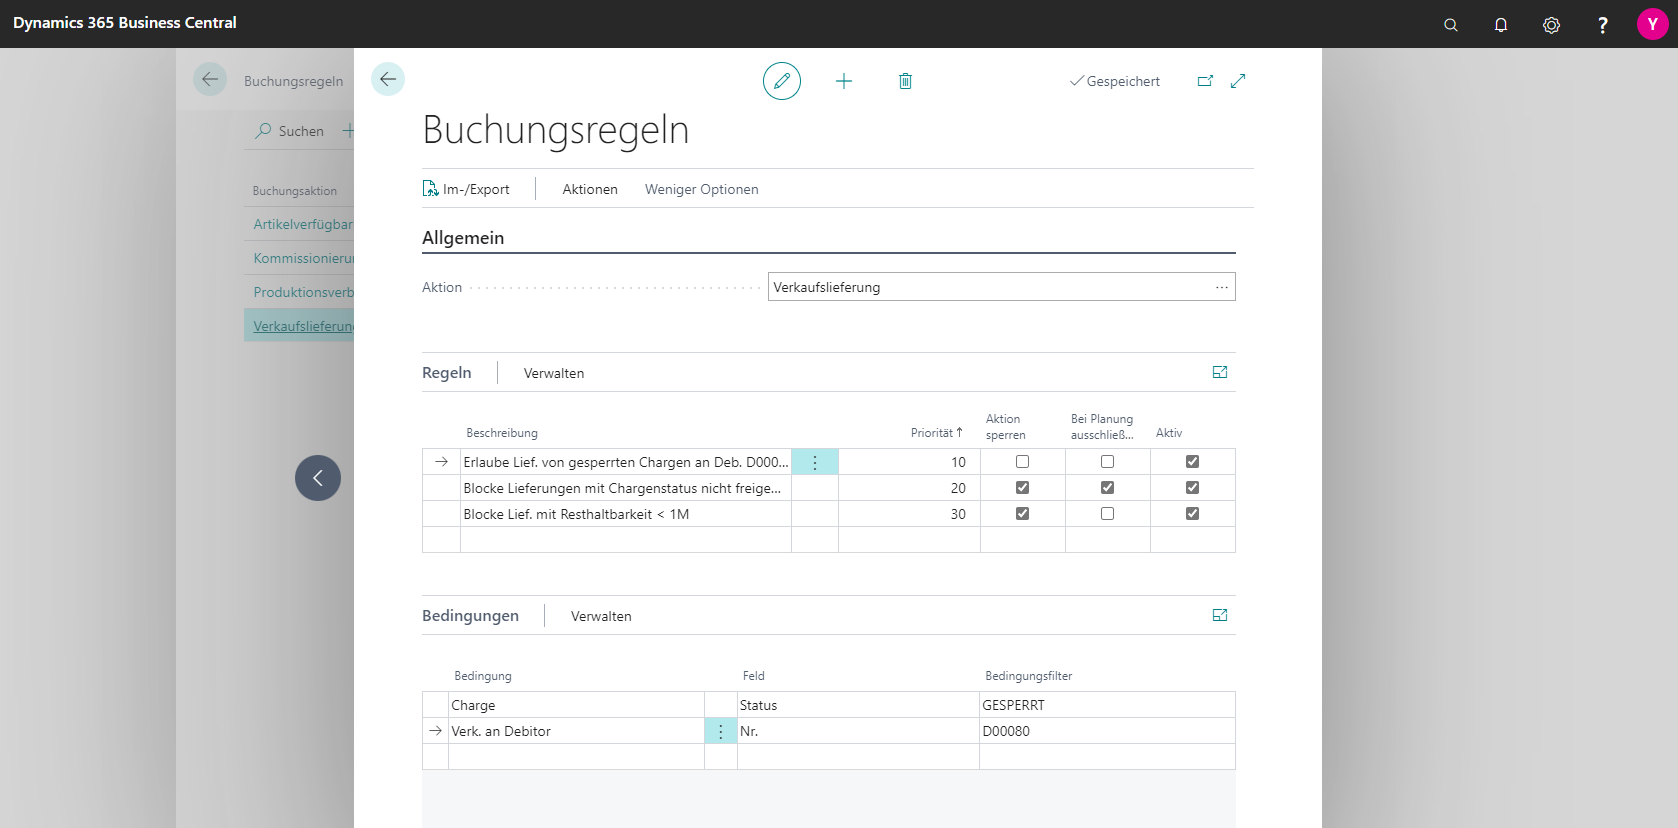Screen dimensions: 1678x828
Task: Maximize the Bedingungen subpage icon
Action: point(1220,615)
